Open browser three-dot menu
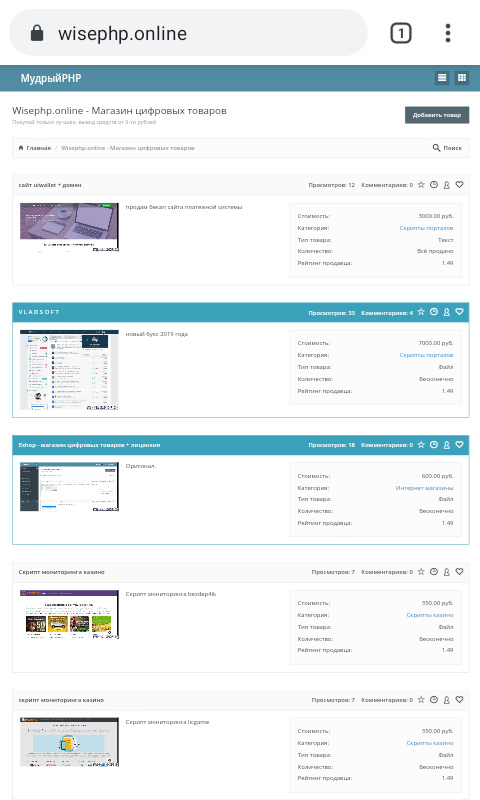Viewport: 480px width, 800px height. (448, 33)
